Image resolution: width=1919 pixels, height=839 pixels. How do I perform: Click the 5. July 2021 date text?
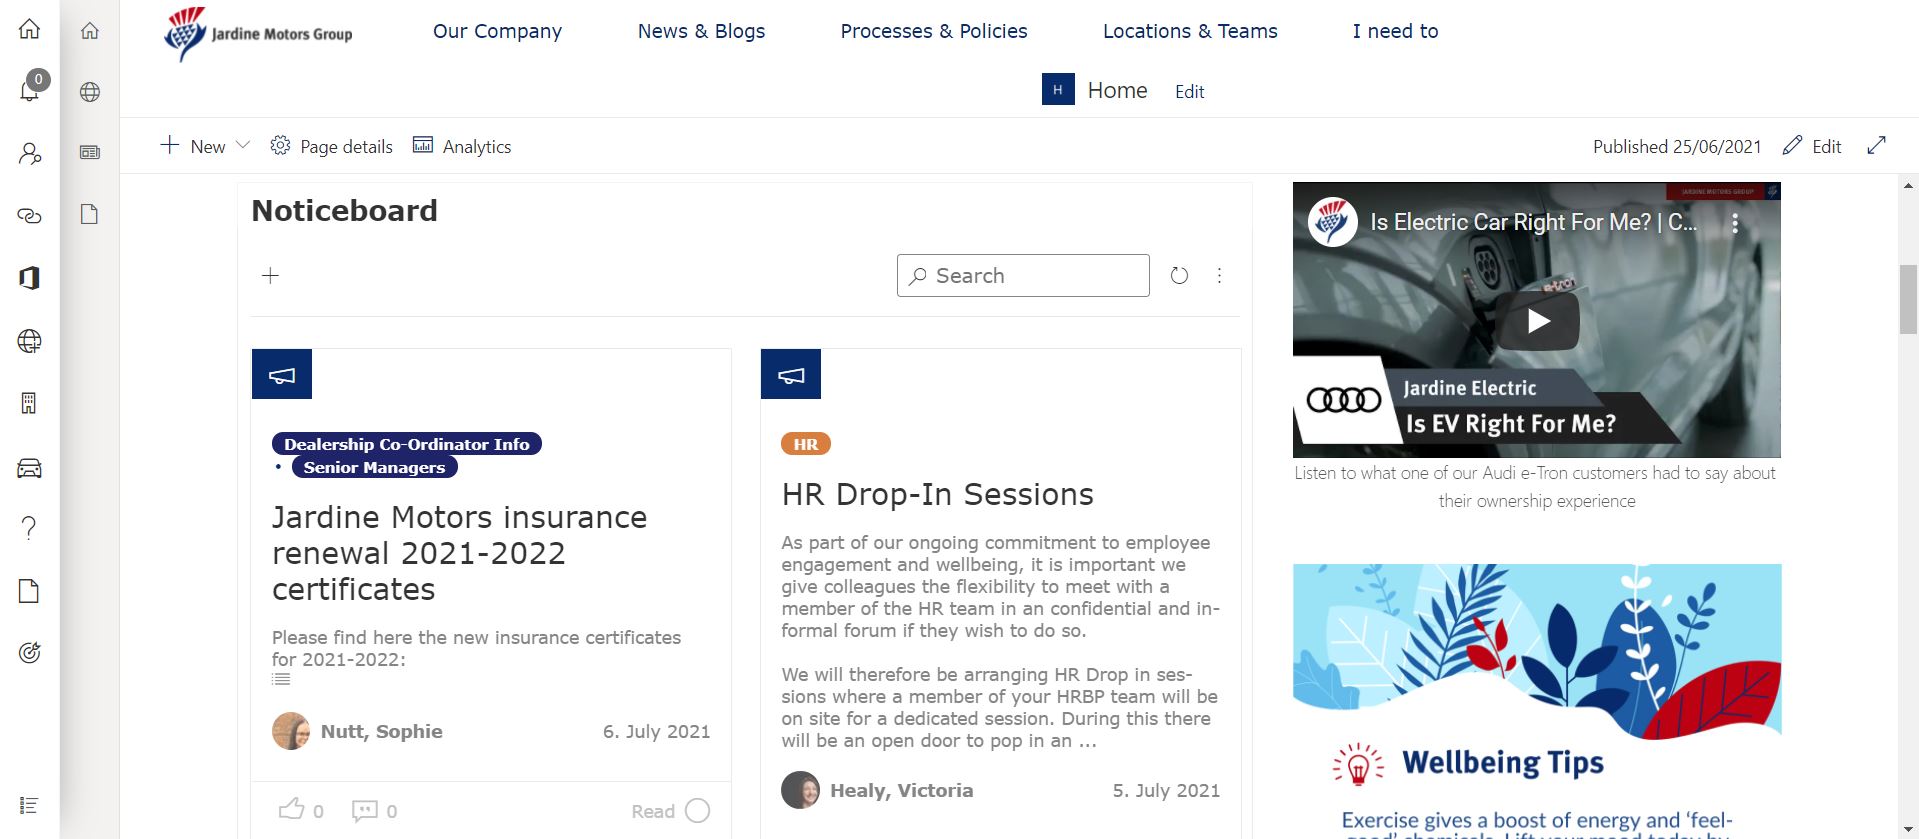(1166, 790)
